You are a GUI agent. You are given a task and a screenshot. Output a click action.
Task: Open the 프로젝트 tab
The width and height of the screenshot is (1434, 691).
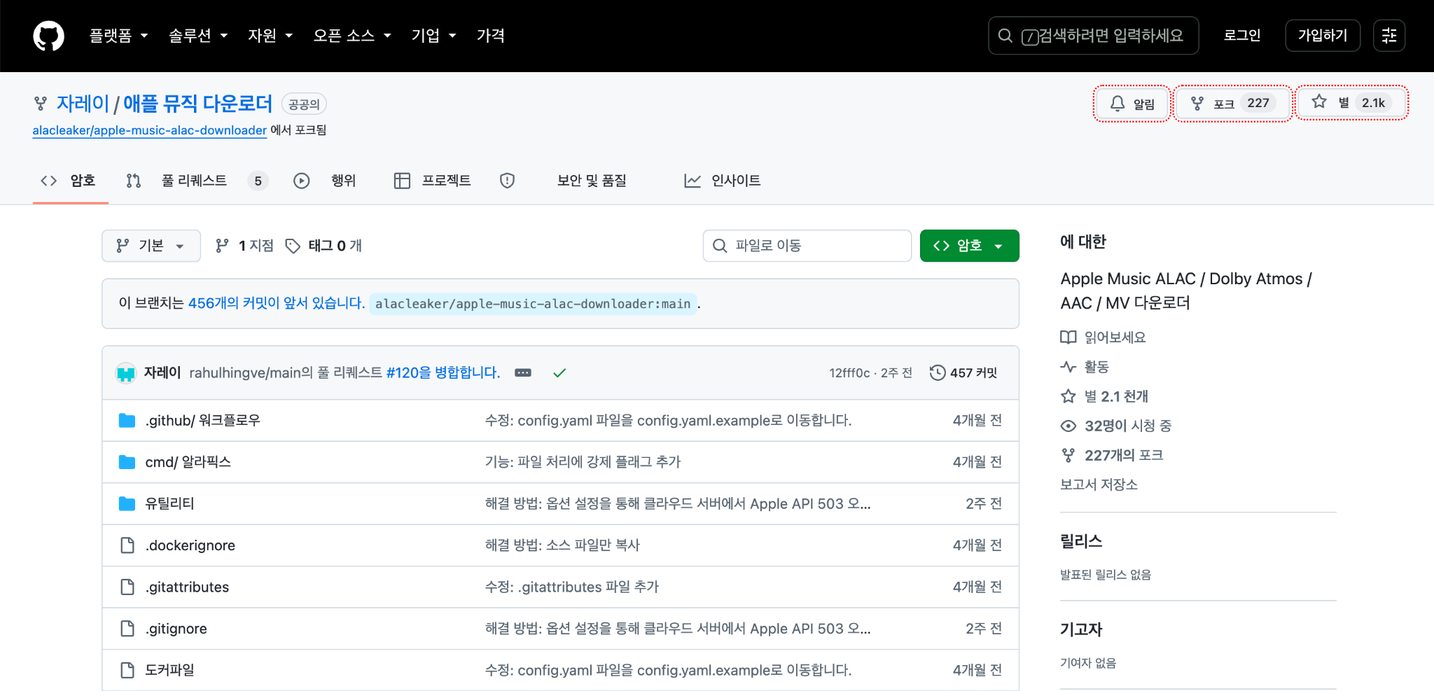coord(432,181)
